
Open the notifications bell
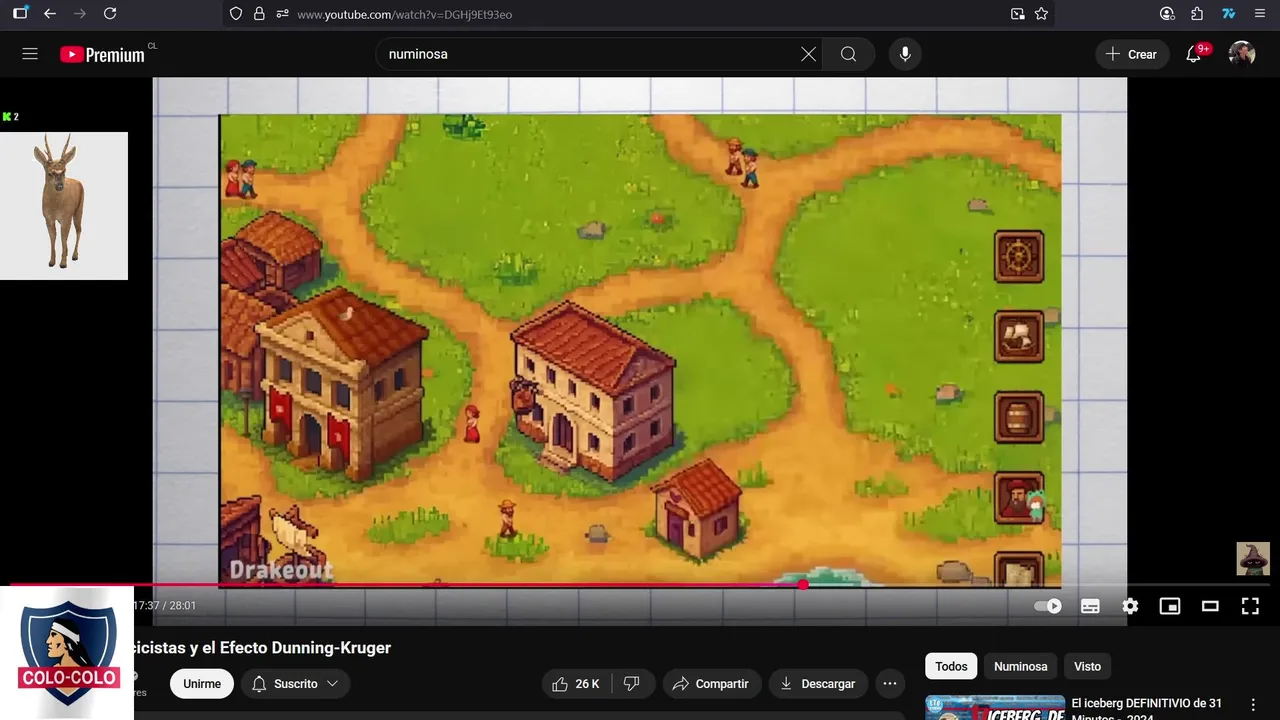(x=1194, y=54)
